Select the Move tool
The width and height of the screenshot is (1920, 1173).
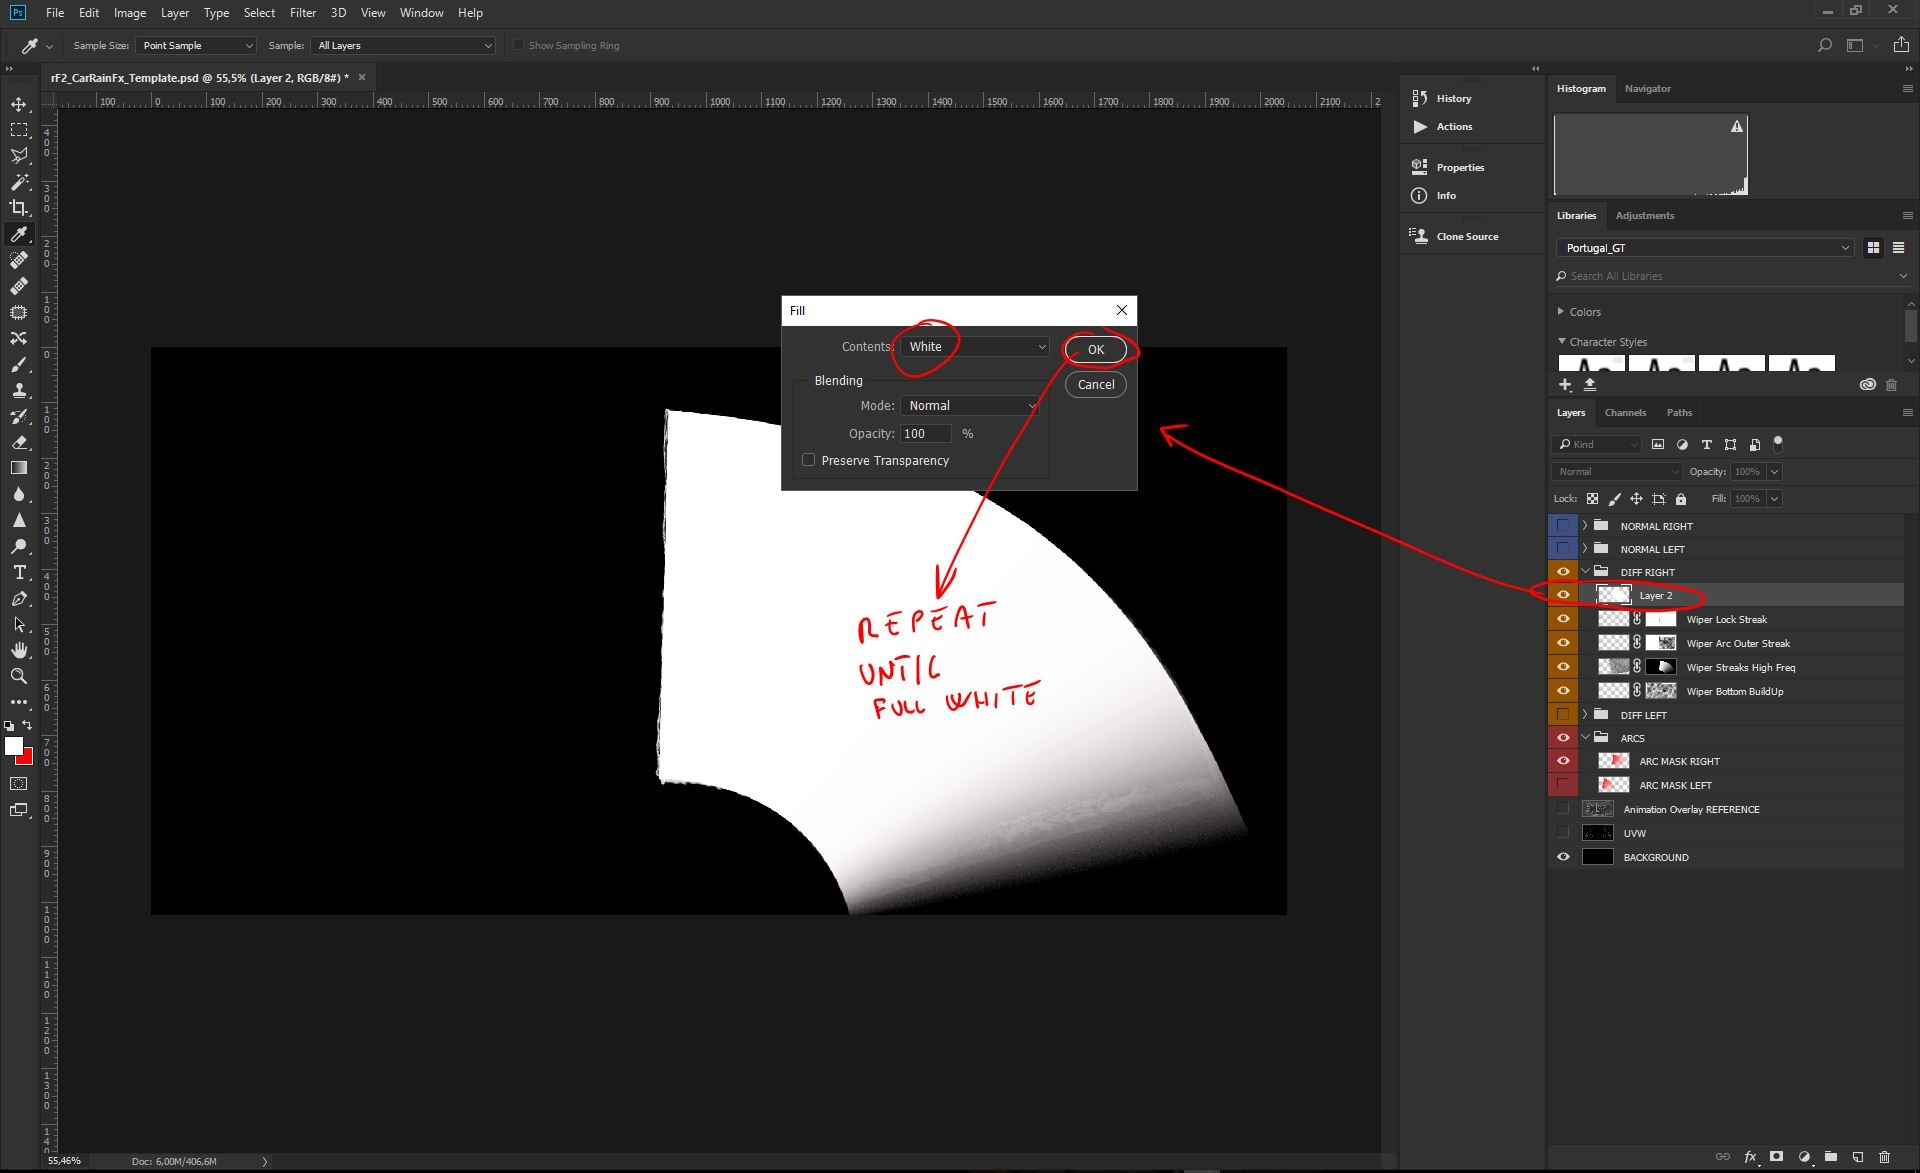pos(19,104)
